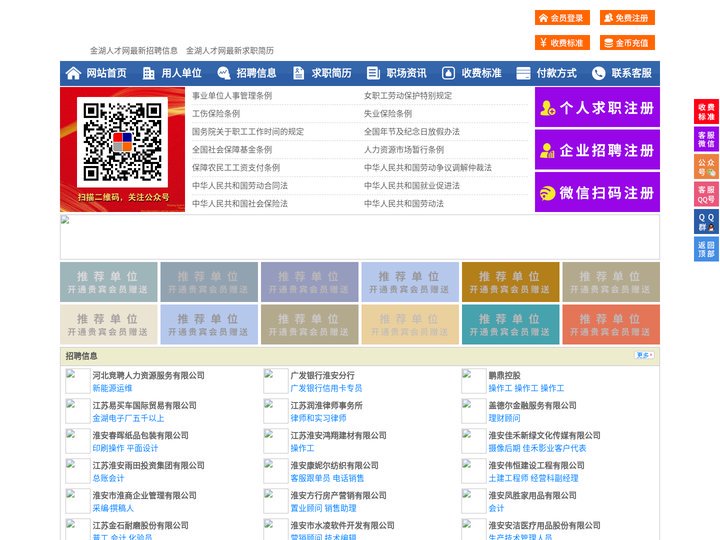
Task: Click the person icon in 个人求职注册 banner
Action: click(x=547, y=108)
